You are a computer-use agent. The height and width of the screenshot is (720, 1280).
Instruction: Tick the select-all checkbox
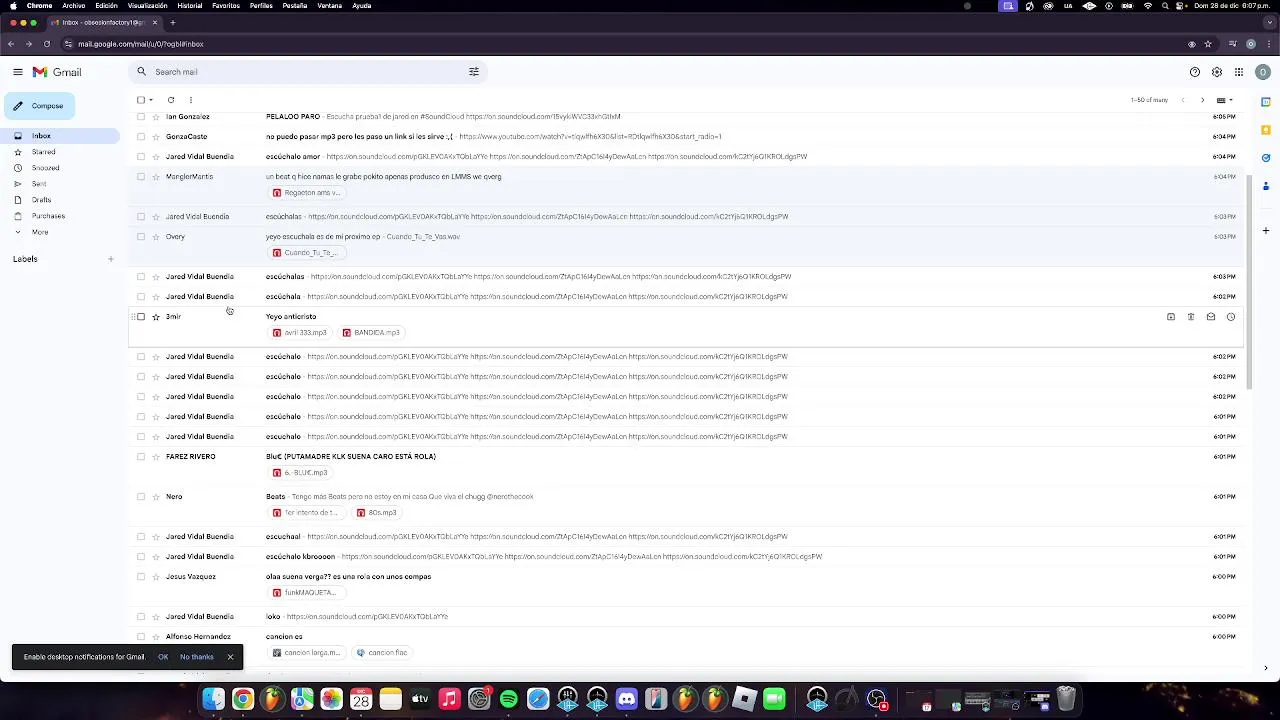click(141, 100)
